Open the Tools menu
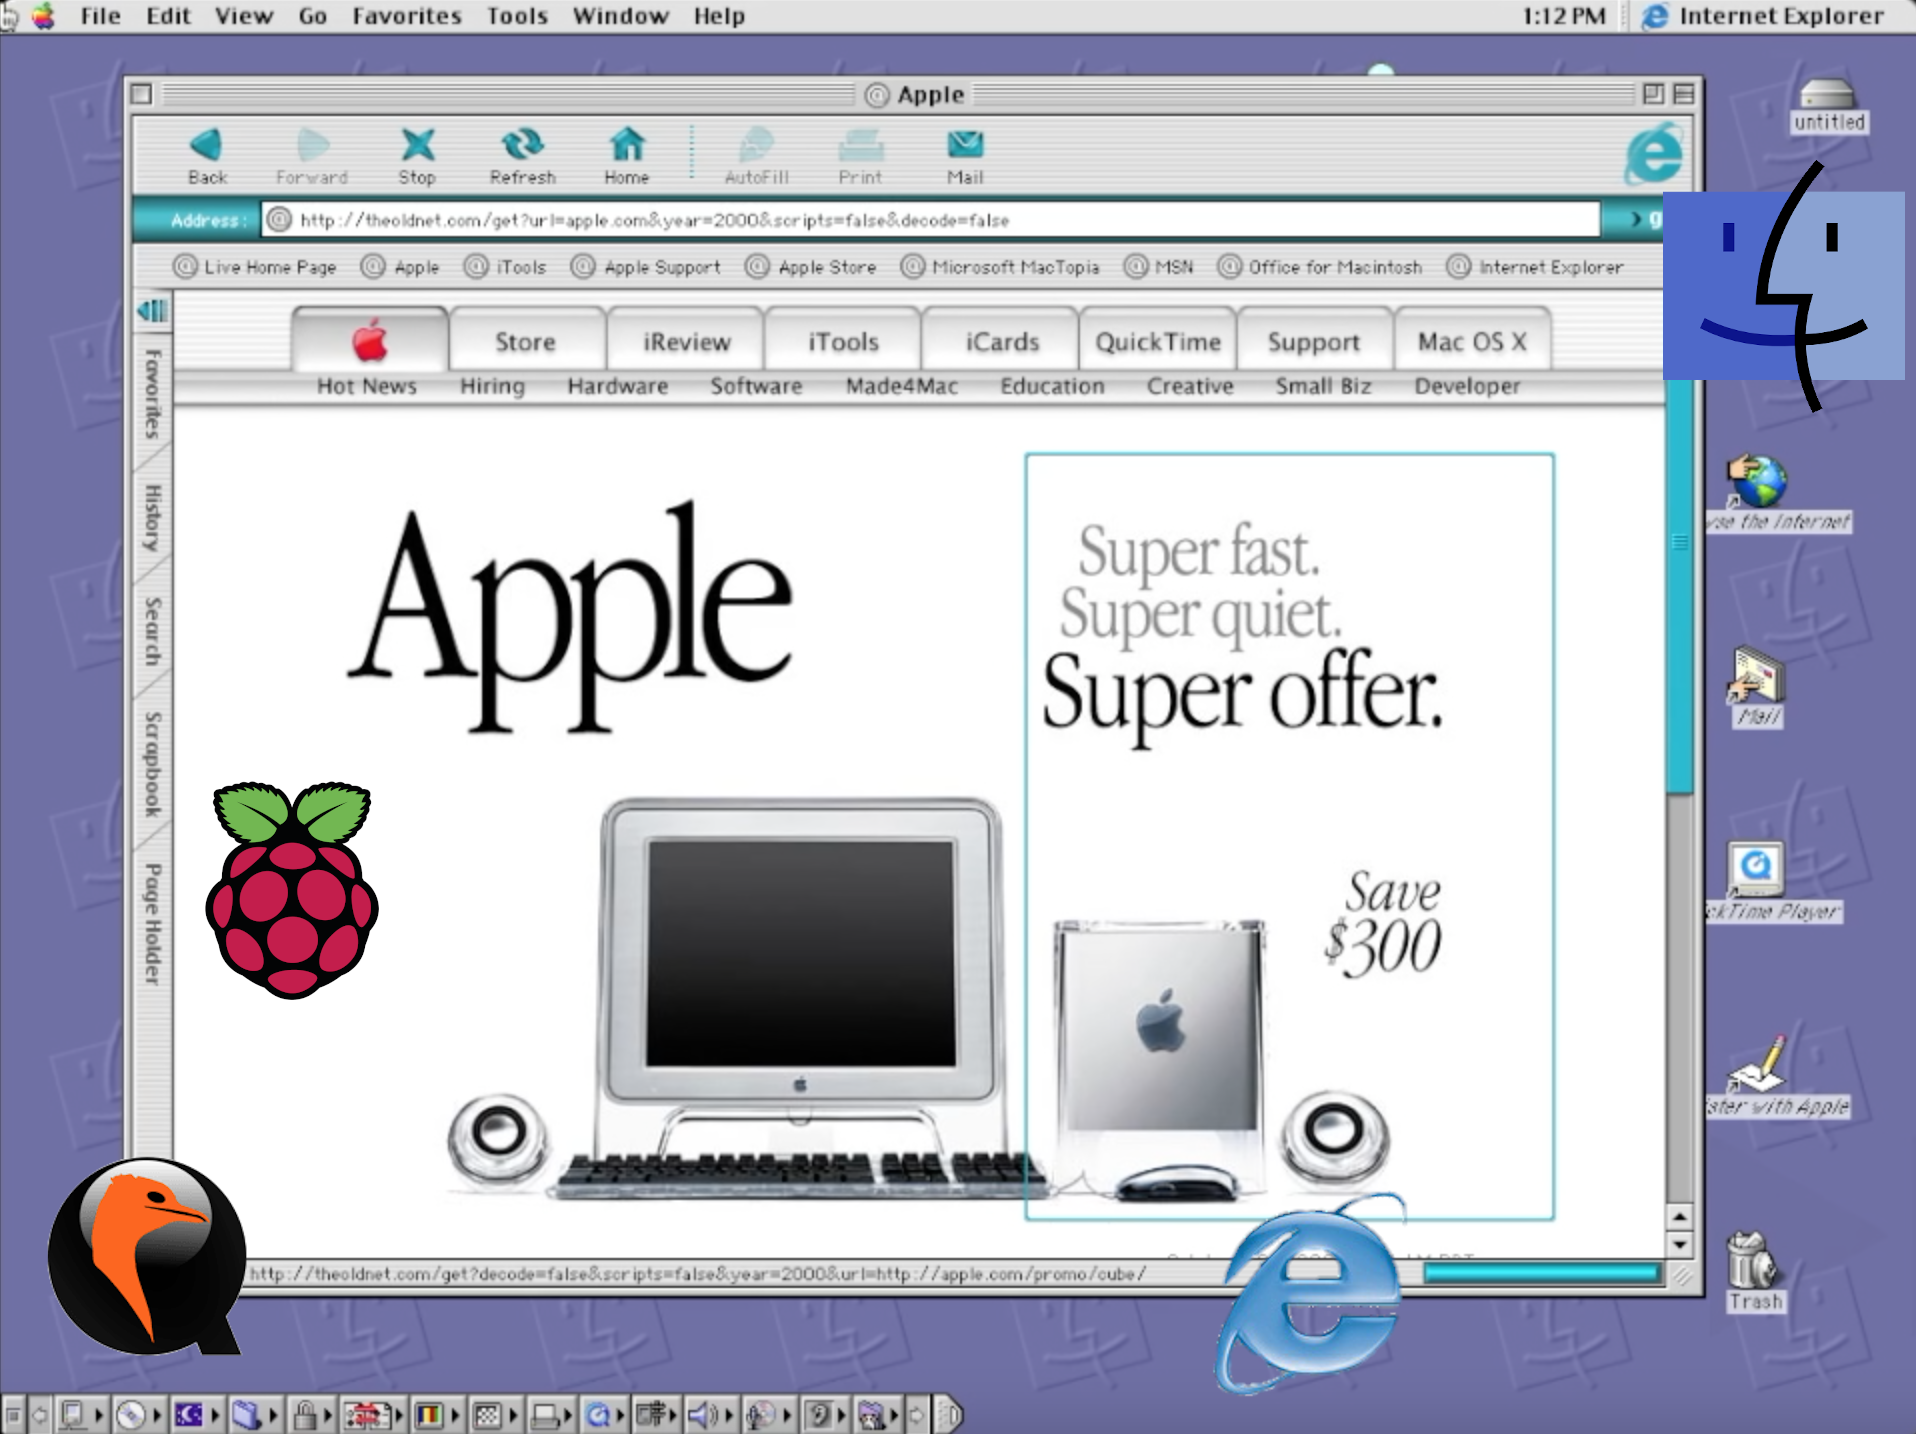1916x1434 pixels. tap(517, 16)
